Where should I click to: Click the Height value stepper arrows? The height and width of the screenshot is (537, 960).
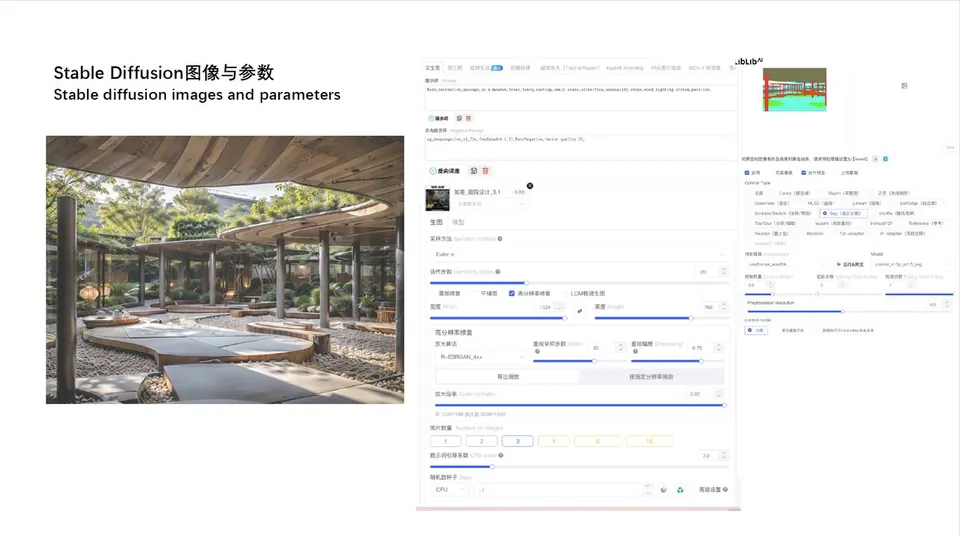pyautogui.click(x=724, y=307)
